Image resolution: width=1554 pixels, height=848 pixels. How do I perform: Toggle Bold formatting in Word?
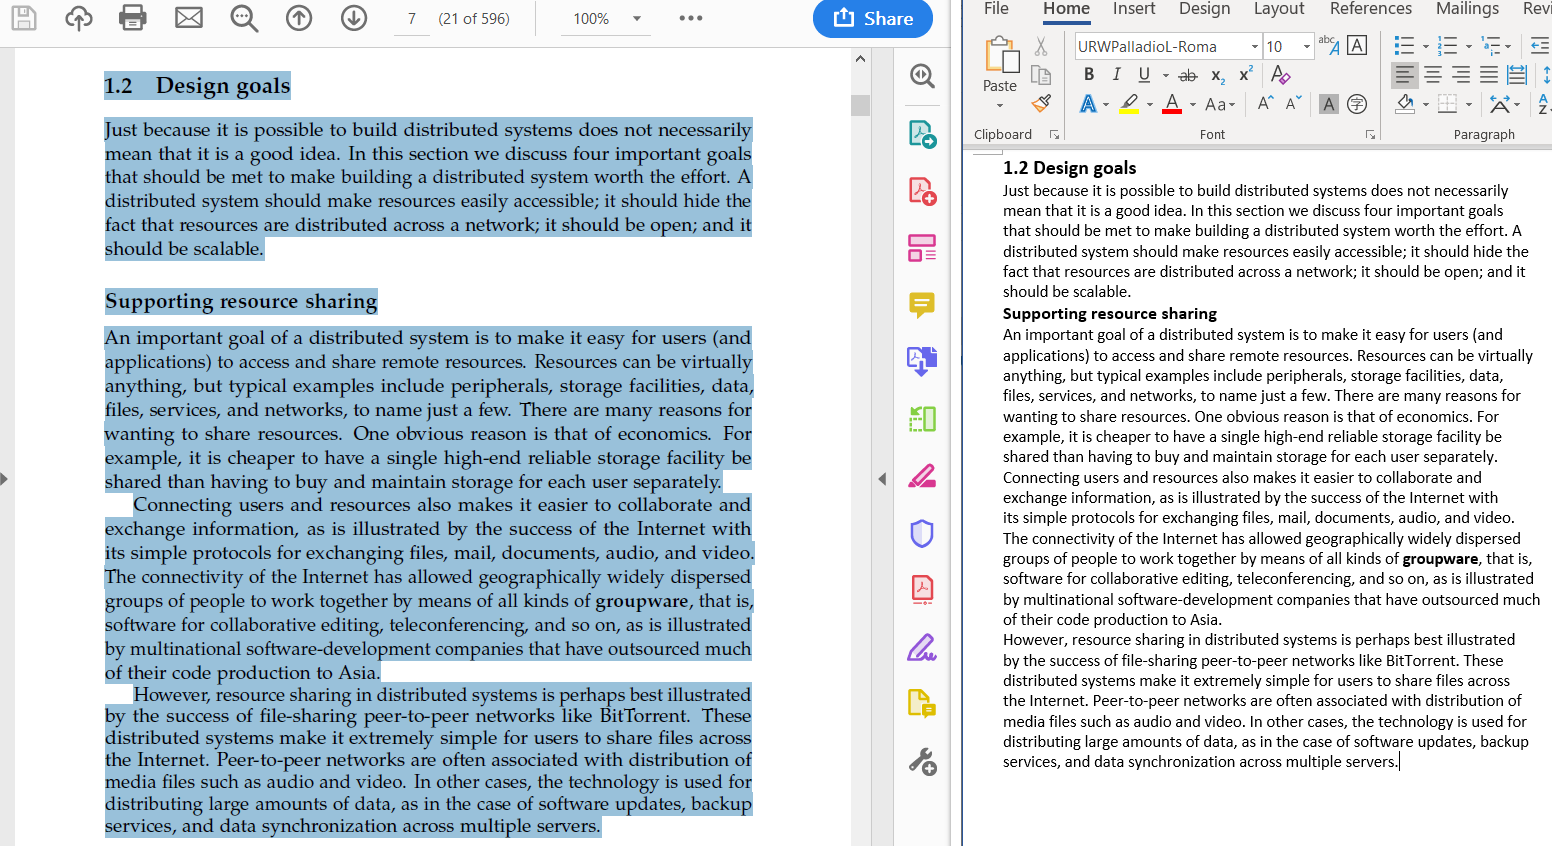coord(1089,75)
